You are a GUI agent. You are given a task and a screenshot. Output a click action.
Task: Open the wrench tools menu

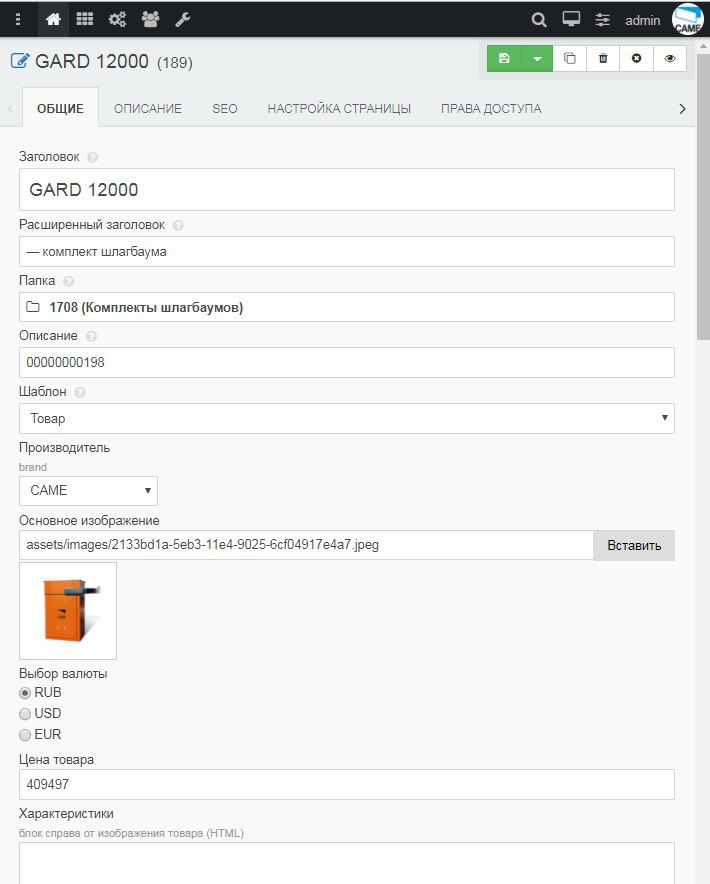pyautogui.click(x=182, y=19)
